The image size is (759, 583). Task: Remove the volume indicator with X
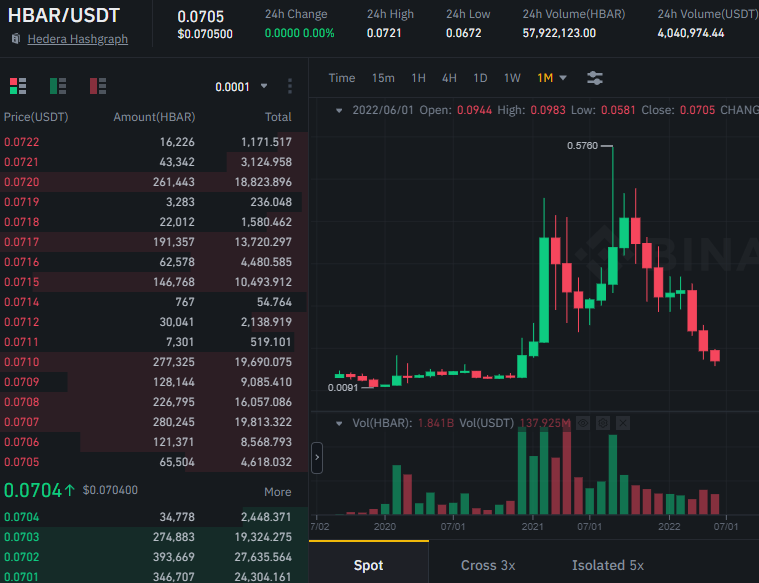pos(623,423)
